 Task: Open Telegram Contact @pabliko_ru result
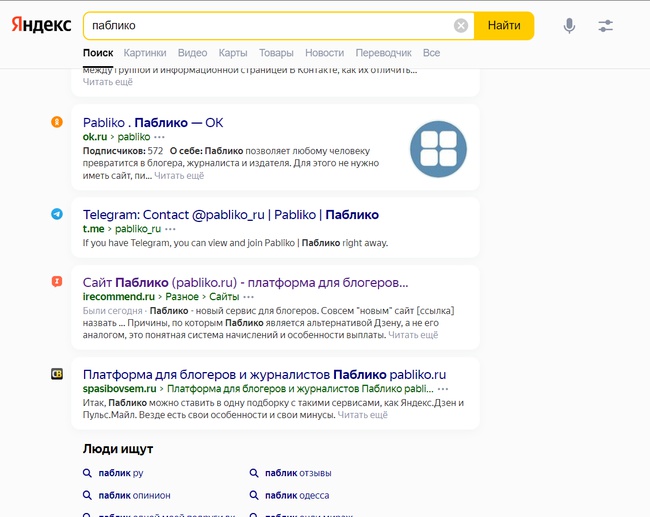tap(230, 215)
